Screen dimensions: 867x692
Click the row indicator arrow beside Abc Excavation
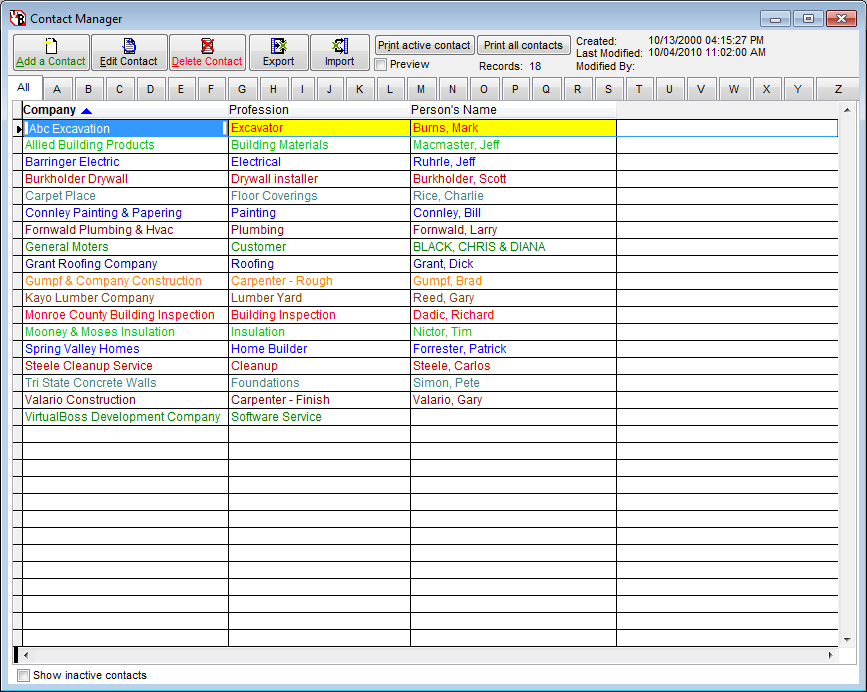tap(18, 129)
